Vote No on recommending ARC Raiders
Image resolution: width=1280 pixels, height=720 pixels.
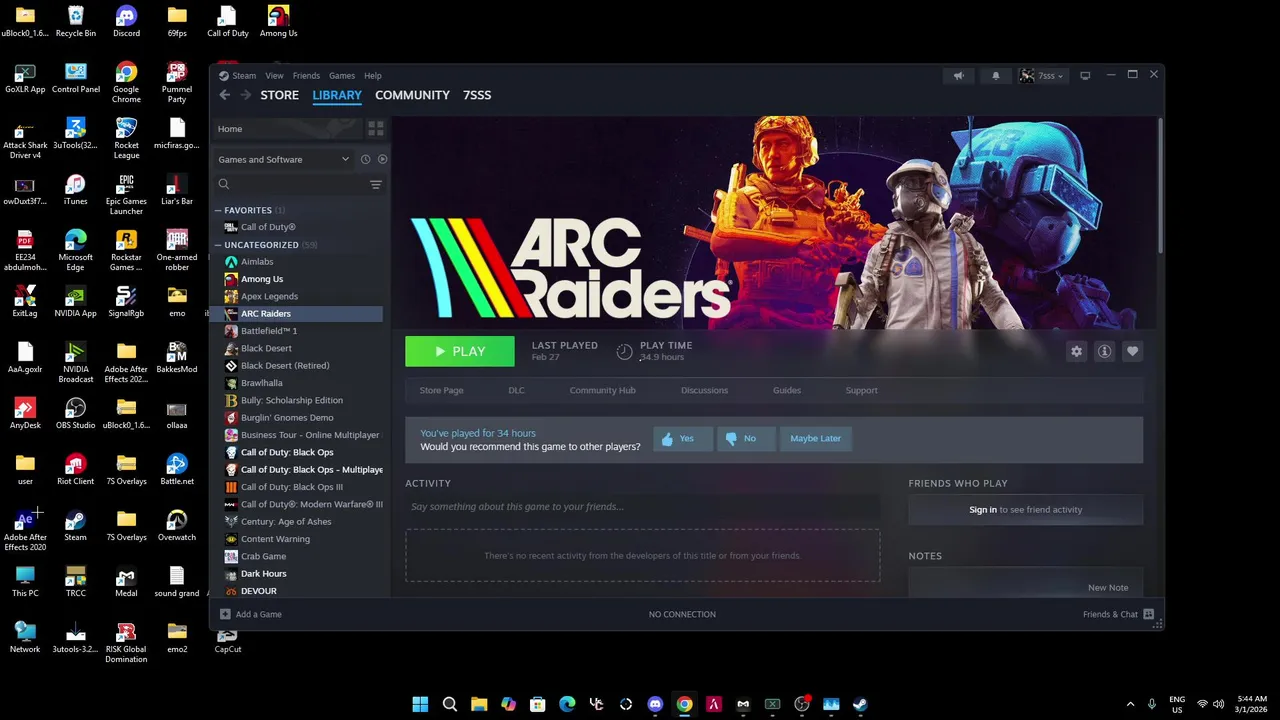pyautogui.click(x=746, y=438)
